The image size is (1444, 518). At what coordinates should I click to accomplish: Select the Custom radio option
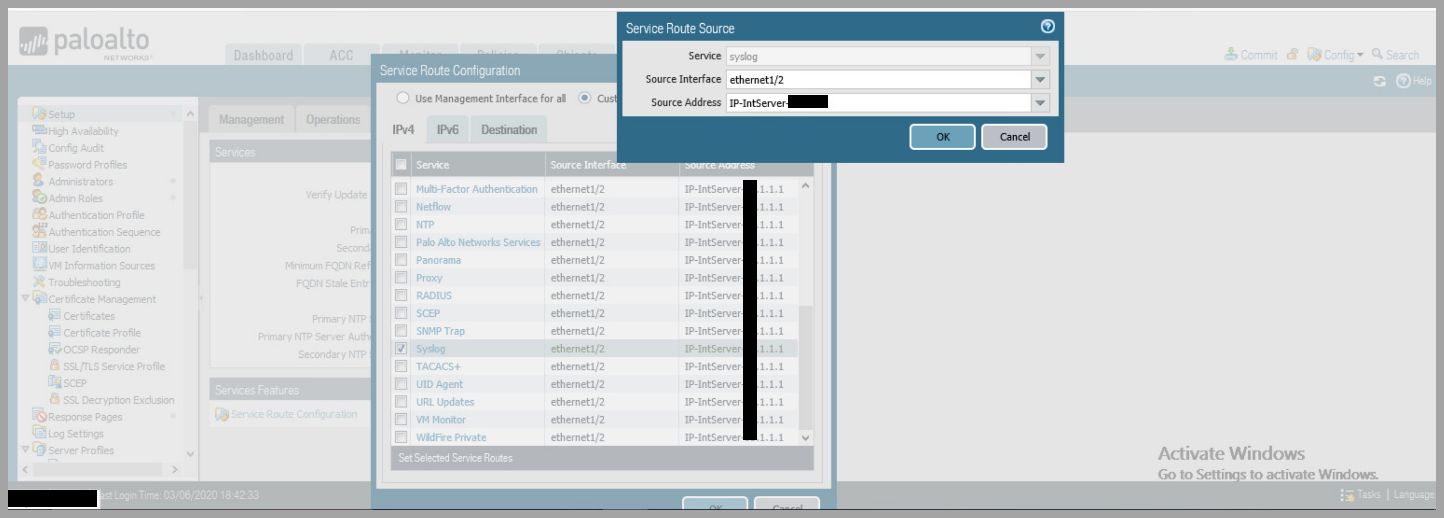pyautogui.click(x=585, y=98)
